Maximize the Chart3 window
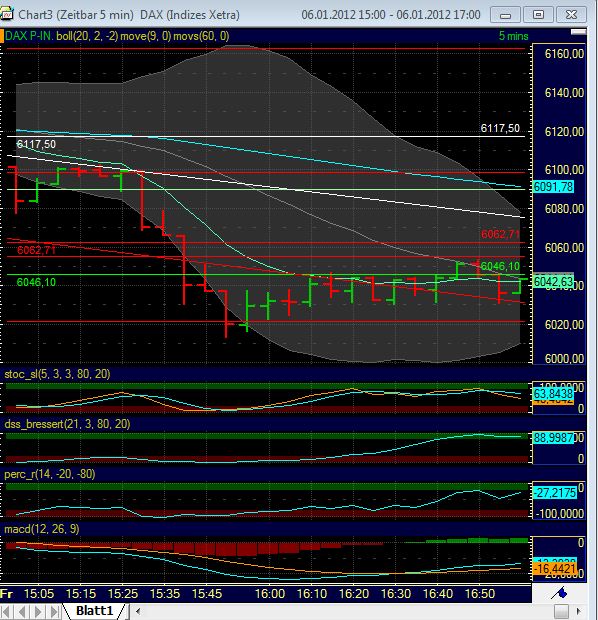 [538, 15]
